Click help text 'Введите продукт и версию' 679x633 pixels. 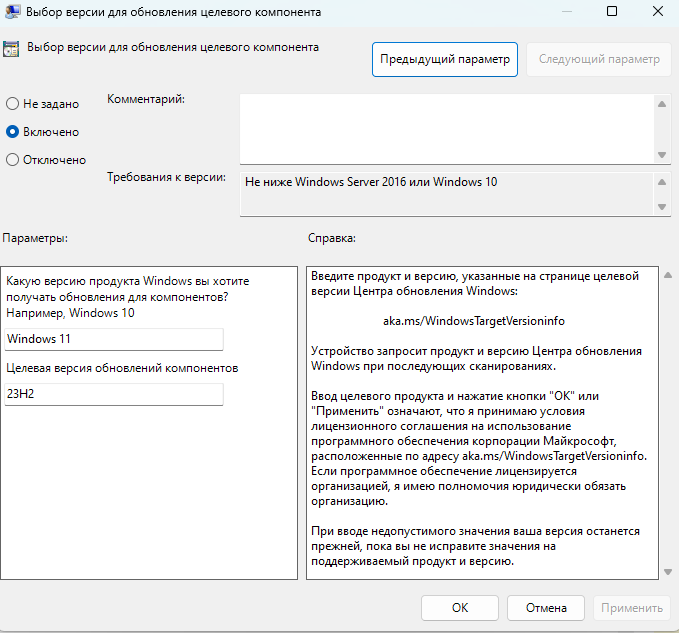475,283
